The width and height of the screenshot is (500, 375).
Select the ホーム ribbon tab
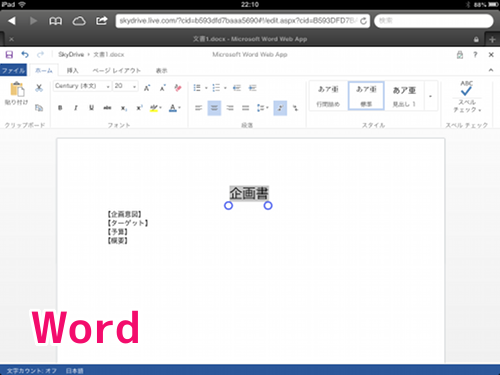(44, 70)
